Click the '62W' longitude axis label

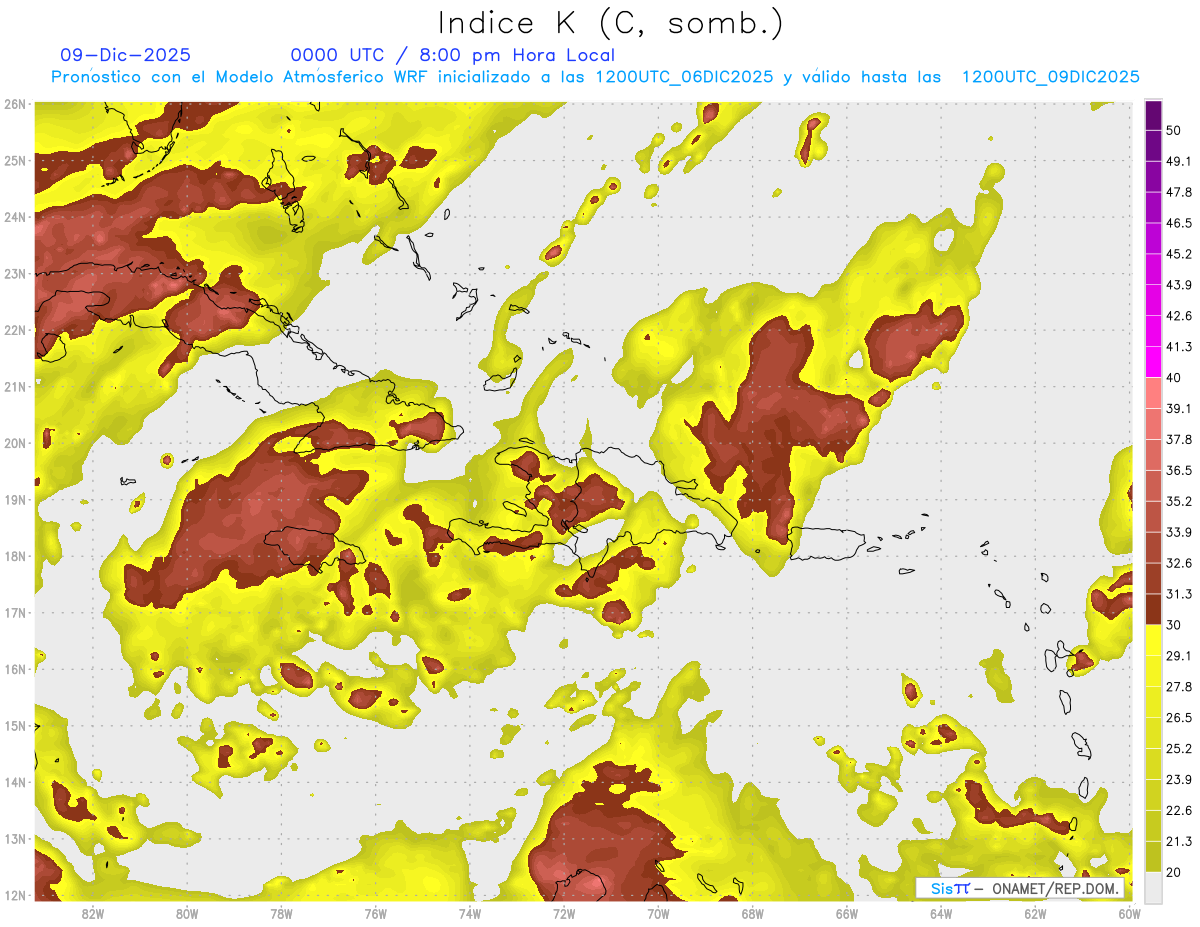pyautogui.click(x=1035, y=913)
